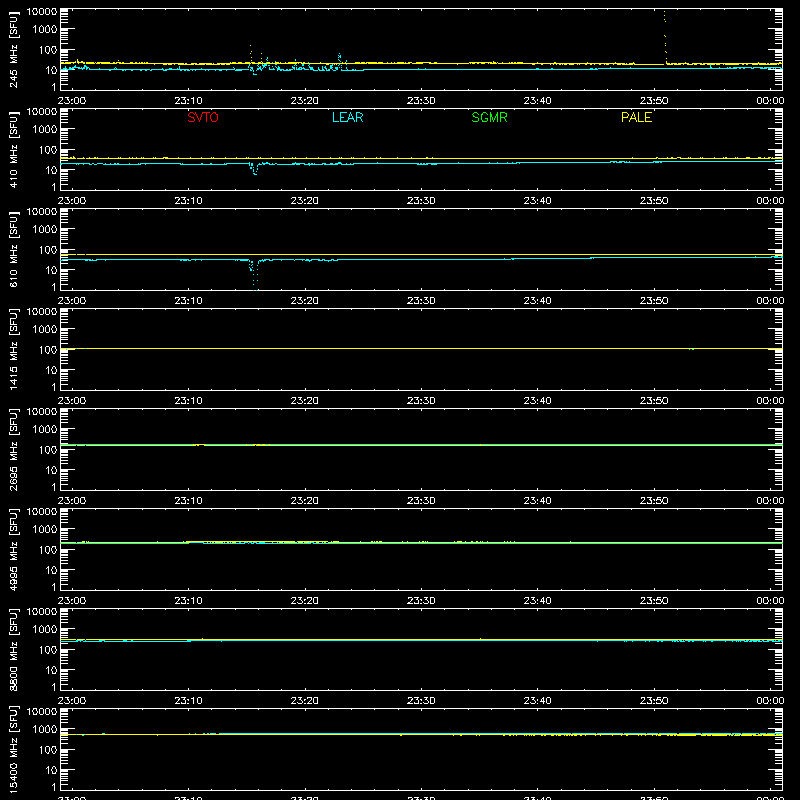Click the 8800 MHz [SFU] axis title
The image size is (800, 800).
click(x=13, y=649)
